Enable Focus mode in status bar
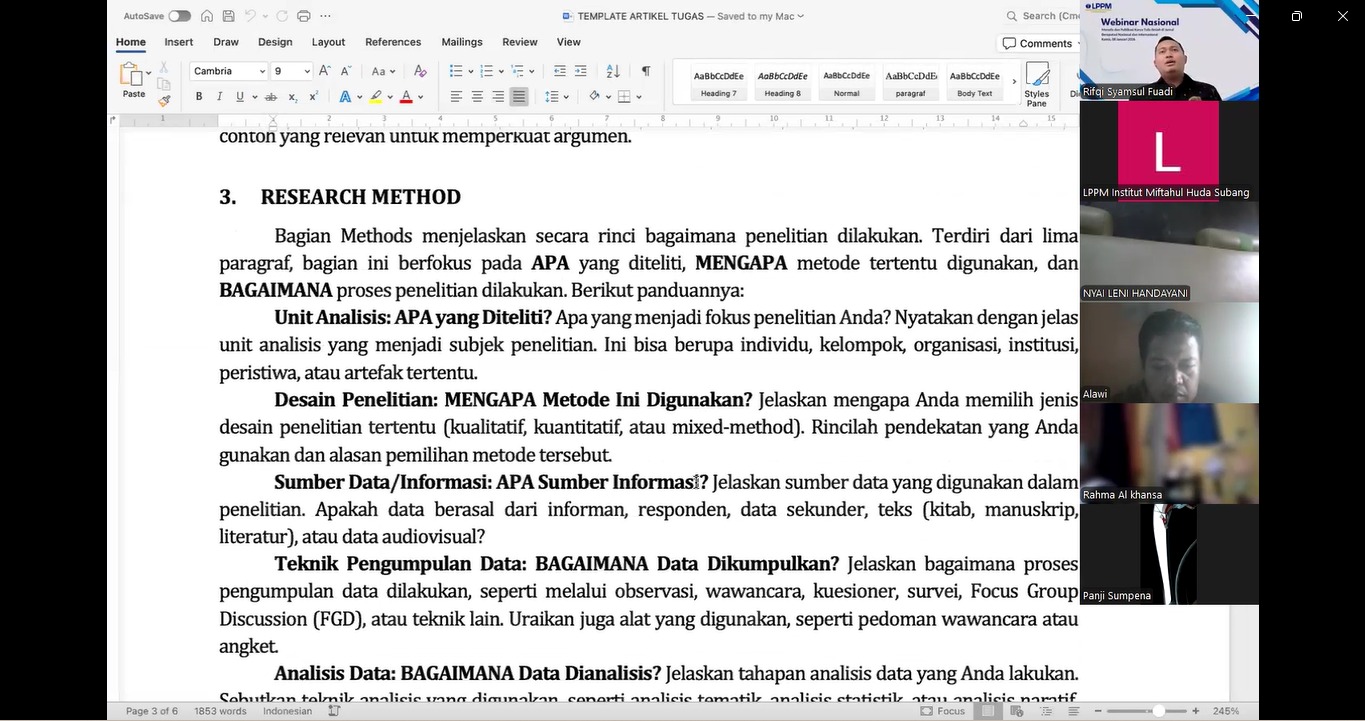 (x=942, y=711)
